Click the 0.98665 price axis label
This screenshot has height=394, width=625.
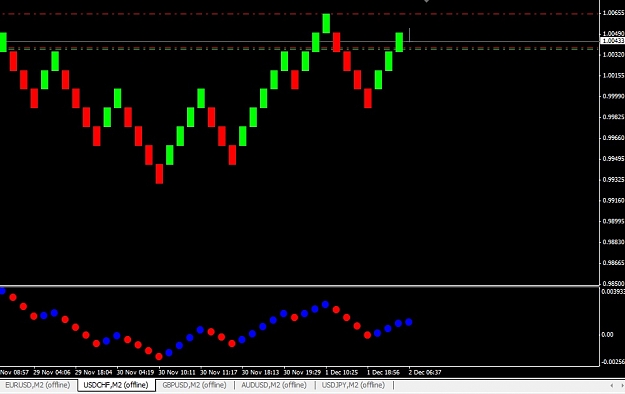613,263
